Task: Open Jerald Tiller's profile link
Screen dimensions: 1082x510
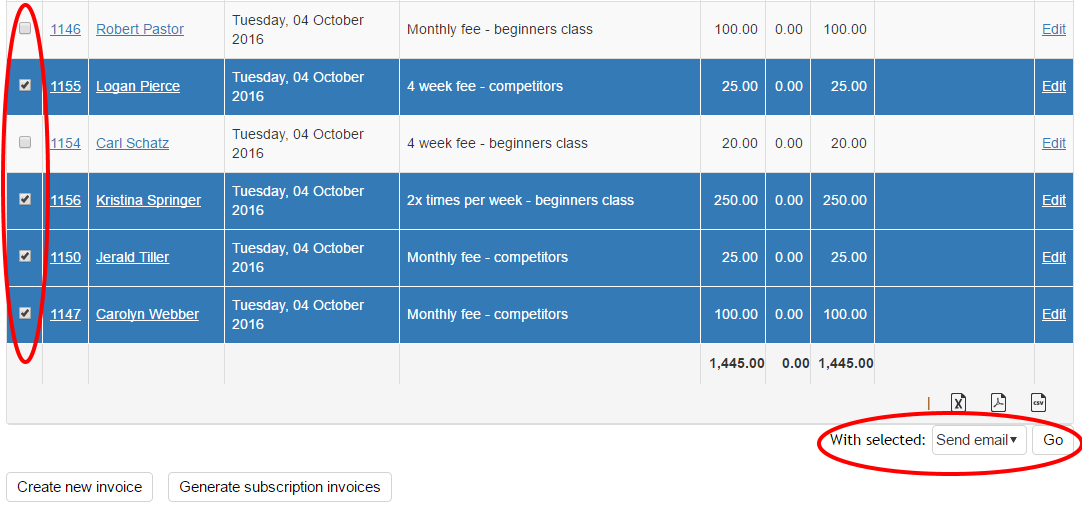Action: pos(132,257)
